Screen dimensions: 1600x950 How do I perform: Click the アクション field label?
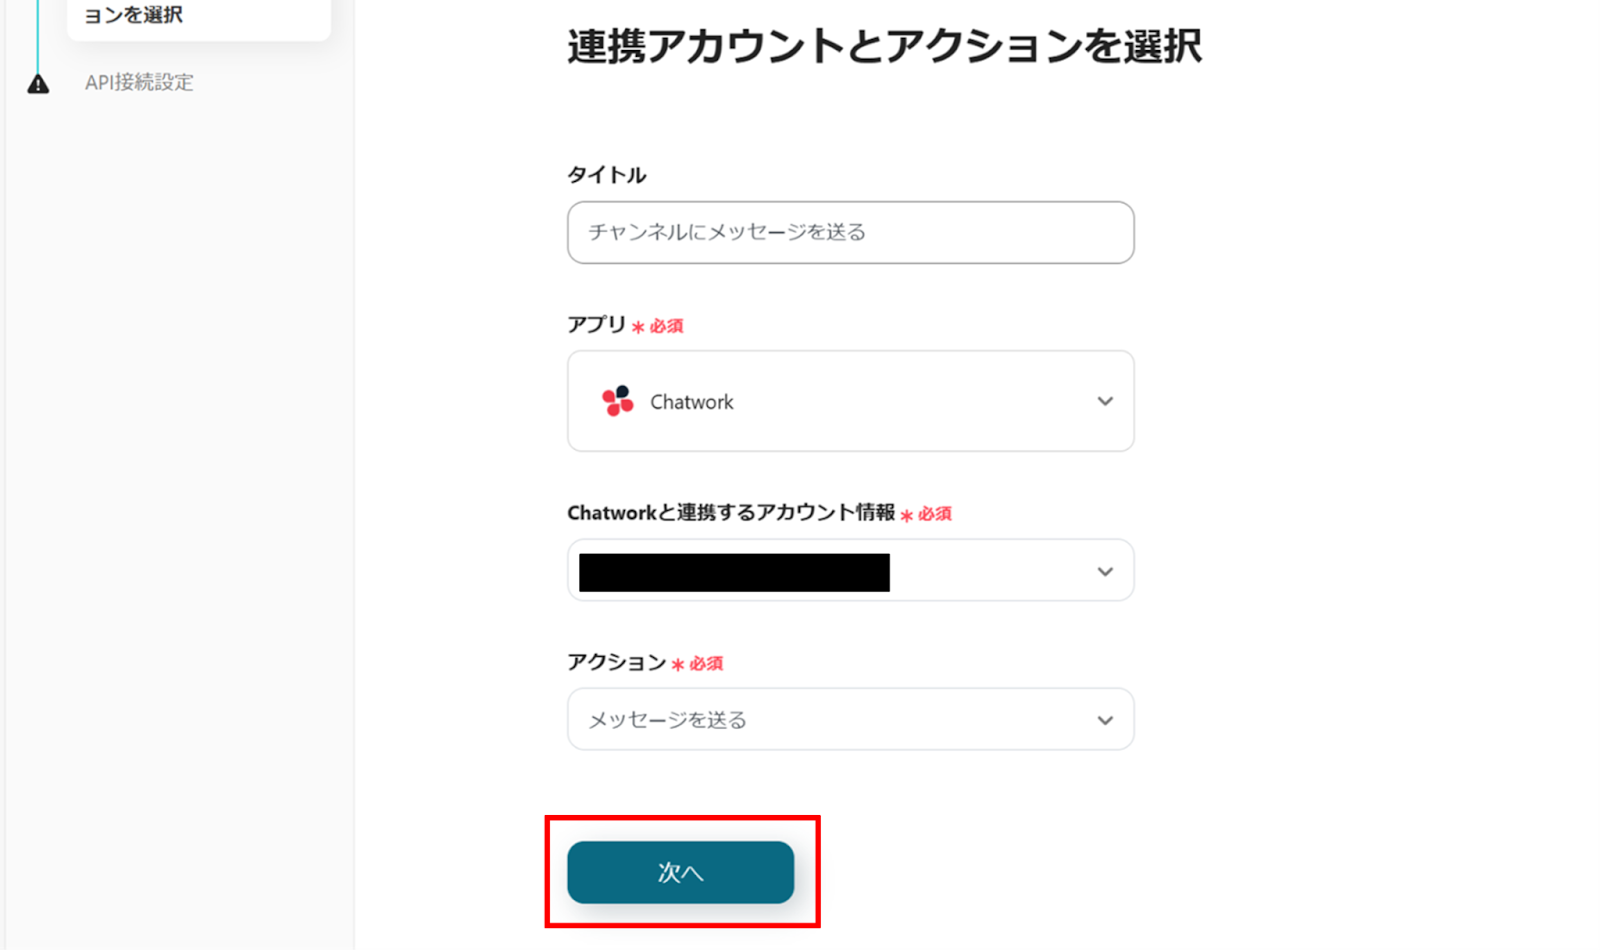(616, 662)
